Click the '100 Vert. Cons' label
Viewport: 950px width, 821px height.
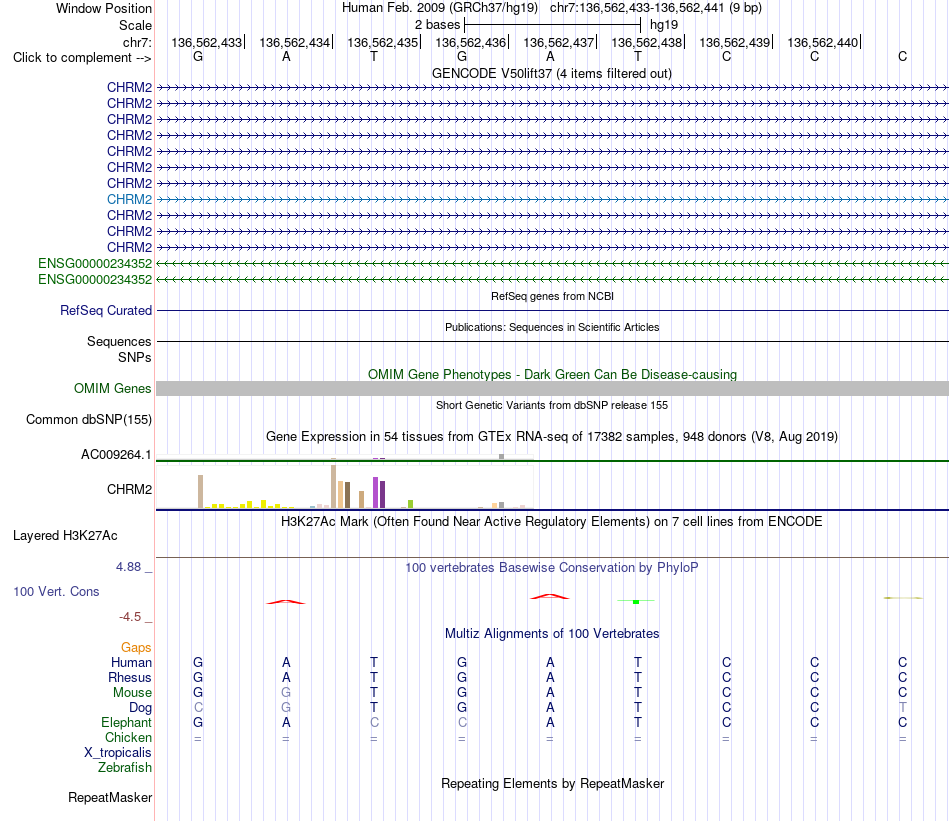tap(56, 591)
